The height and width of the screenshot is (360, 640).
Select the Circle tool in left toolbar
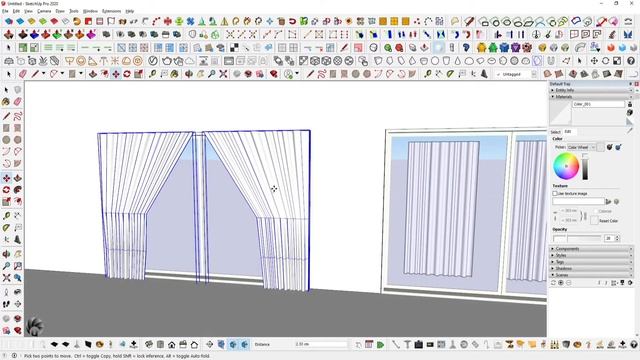[x=6, y=140]
